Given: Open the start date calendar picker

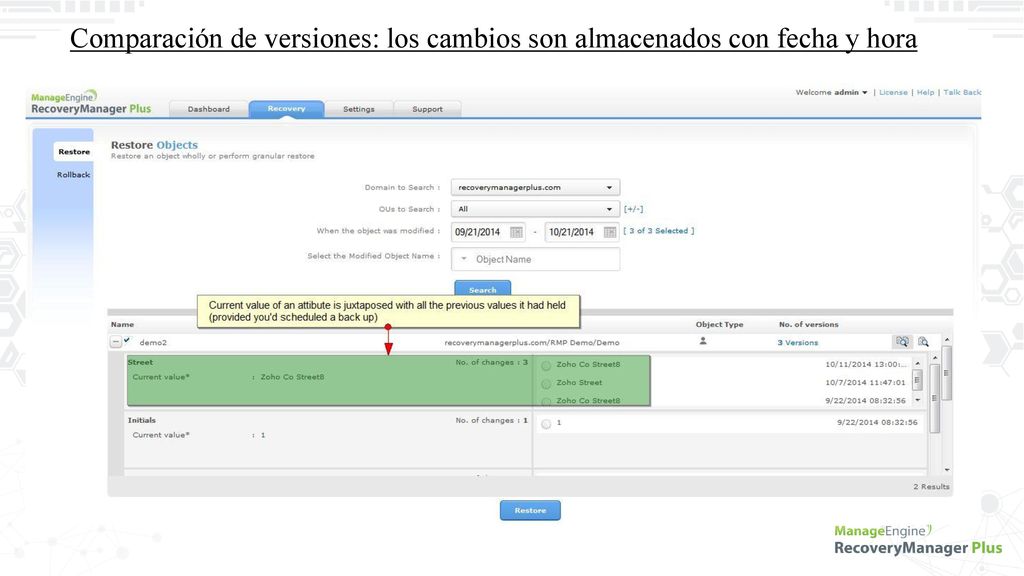Looking at the screenshot, I should (516, 232).
